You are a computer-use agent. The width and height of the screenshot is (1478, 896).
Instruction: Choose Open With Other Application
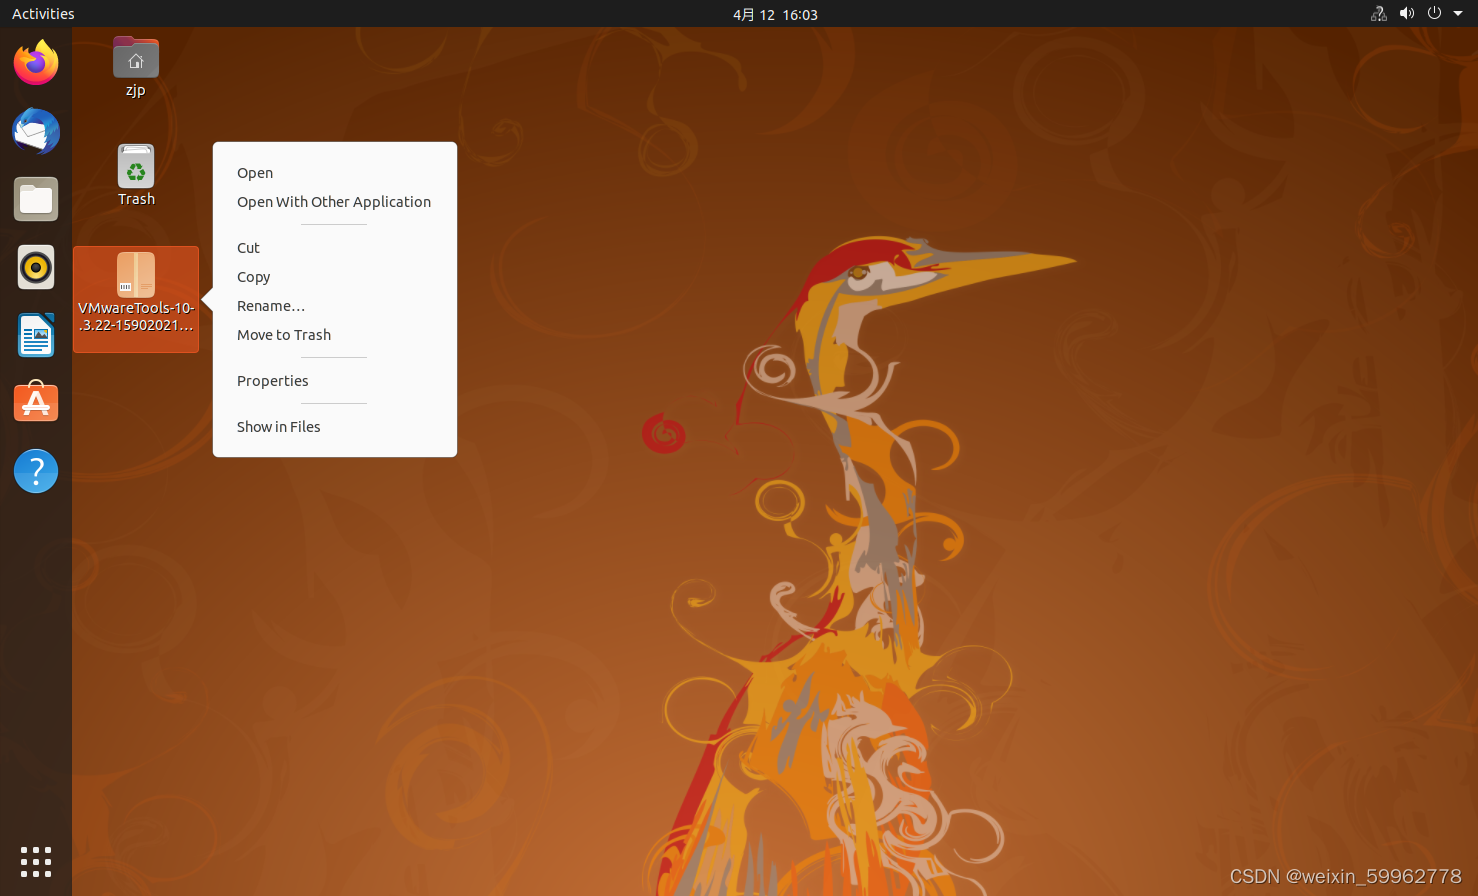pyautogui.click(x=335, y=202)
